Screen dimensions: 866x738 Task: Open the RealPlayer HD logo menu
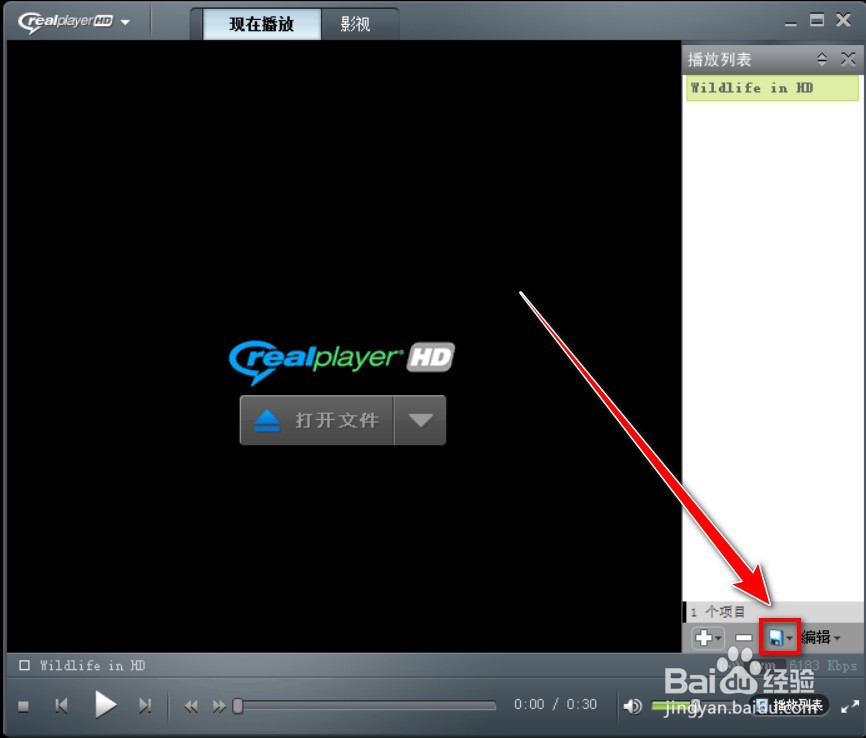click(73, 22)
